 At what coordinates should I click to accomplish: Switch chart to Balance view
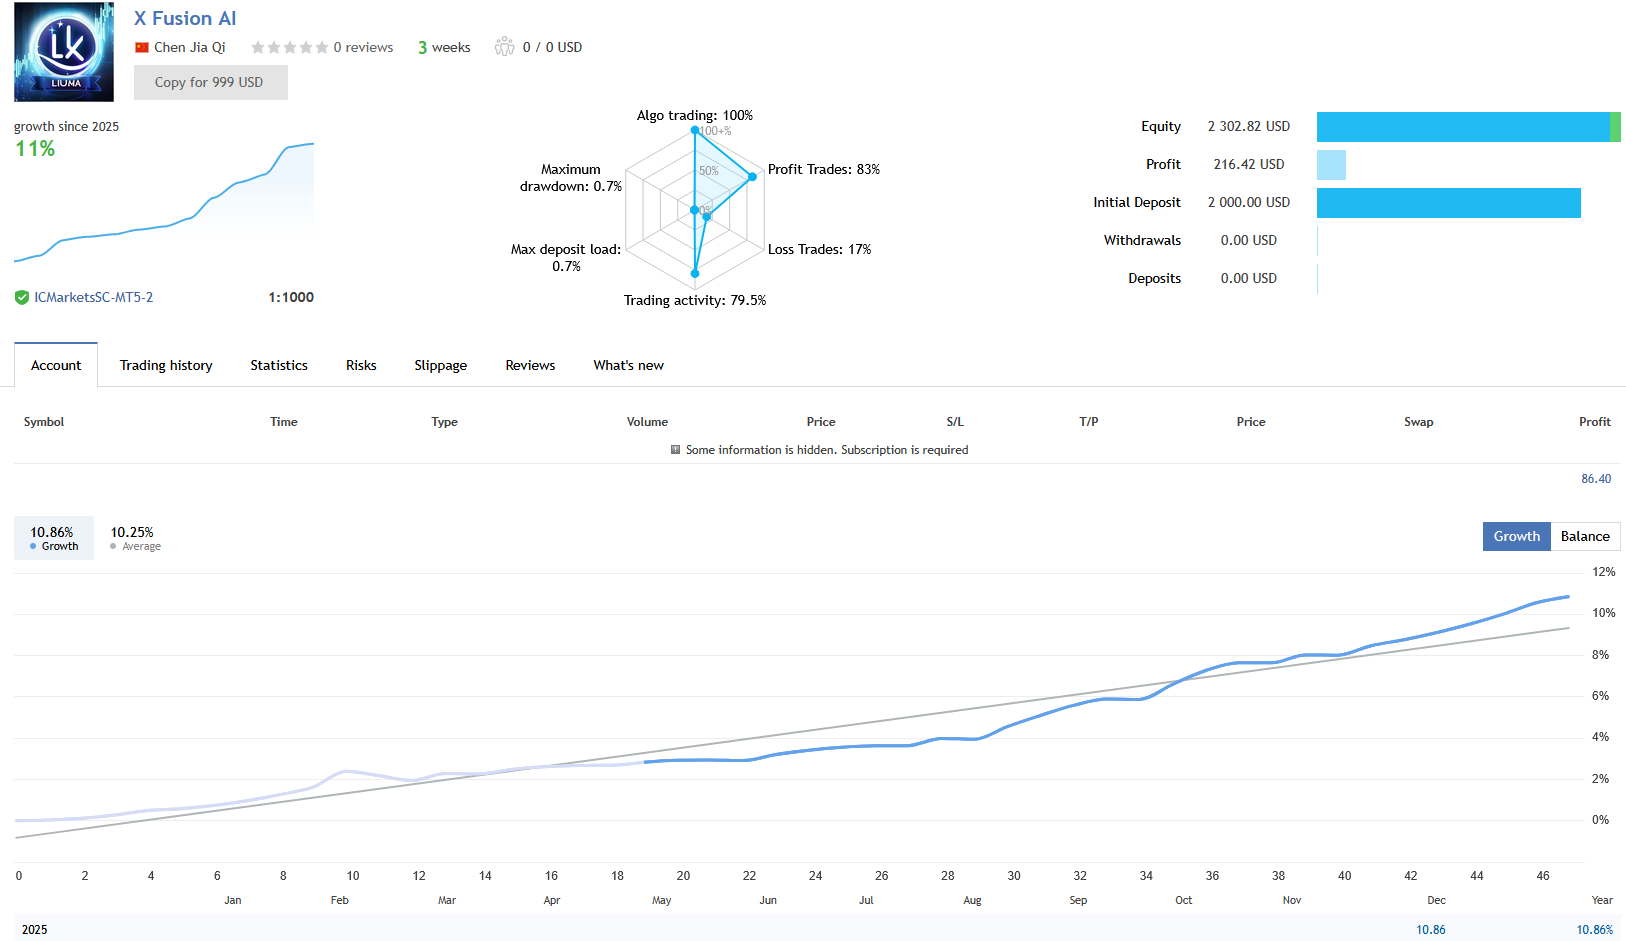coord(1585,536)
